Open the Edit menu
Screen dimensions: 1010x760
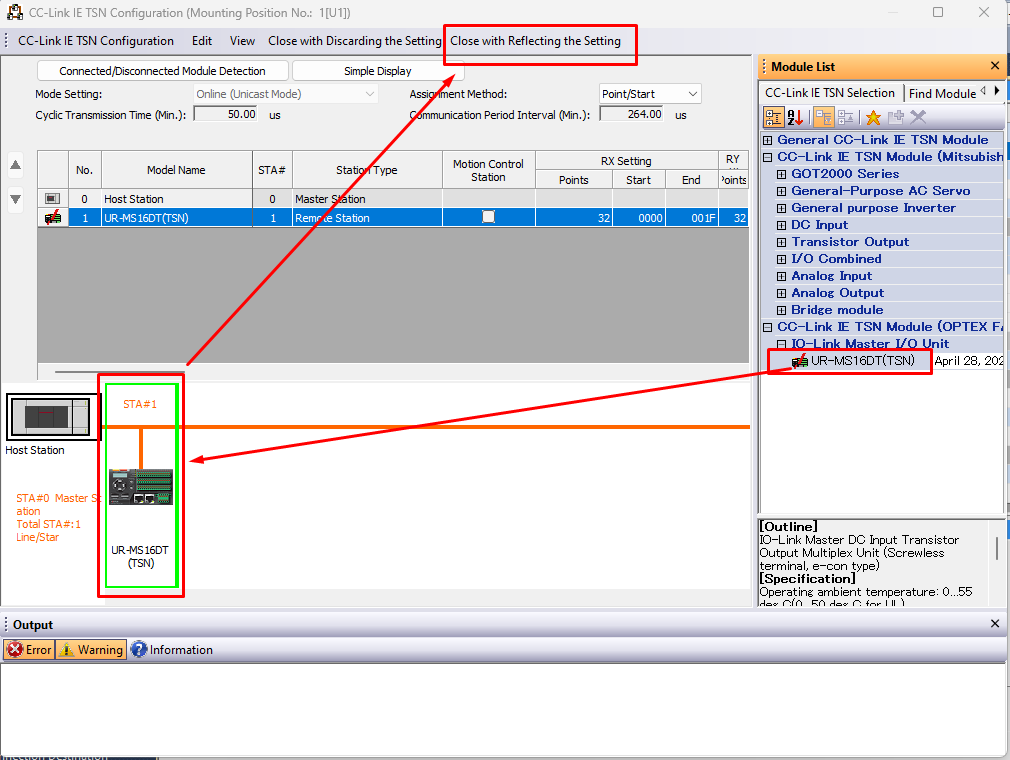[202, 41]
